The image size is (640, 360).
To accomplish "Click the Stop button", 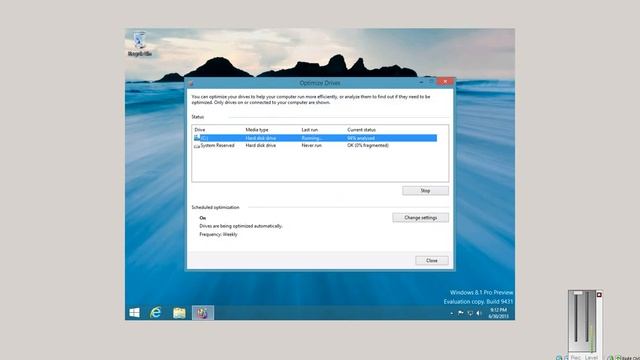I will 425,191.
